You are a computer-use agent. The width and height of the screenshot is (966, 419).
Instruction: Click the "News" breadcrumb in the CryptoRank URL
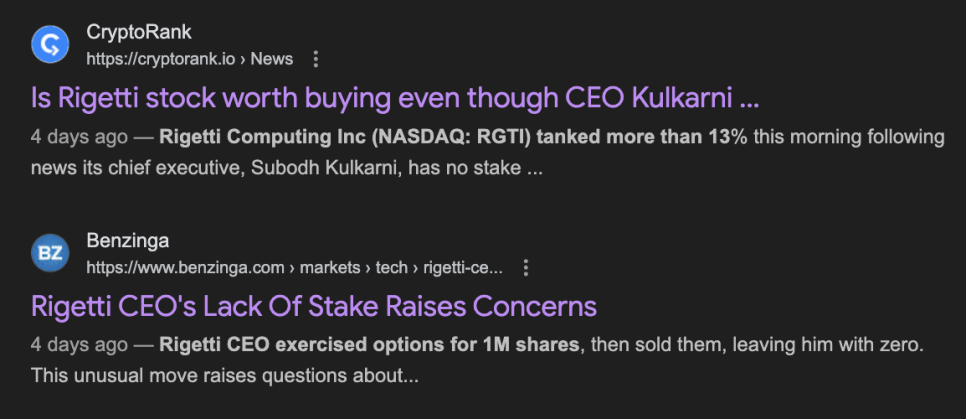[271, 59]
